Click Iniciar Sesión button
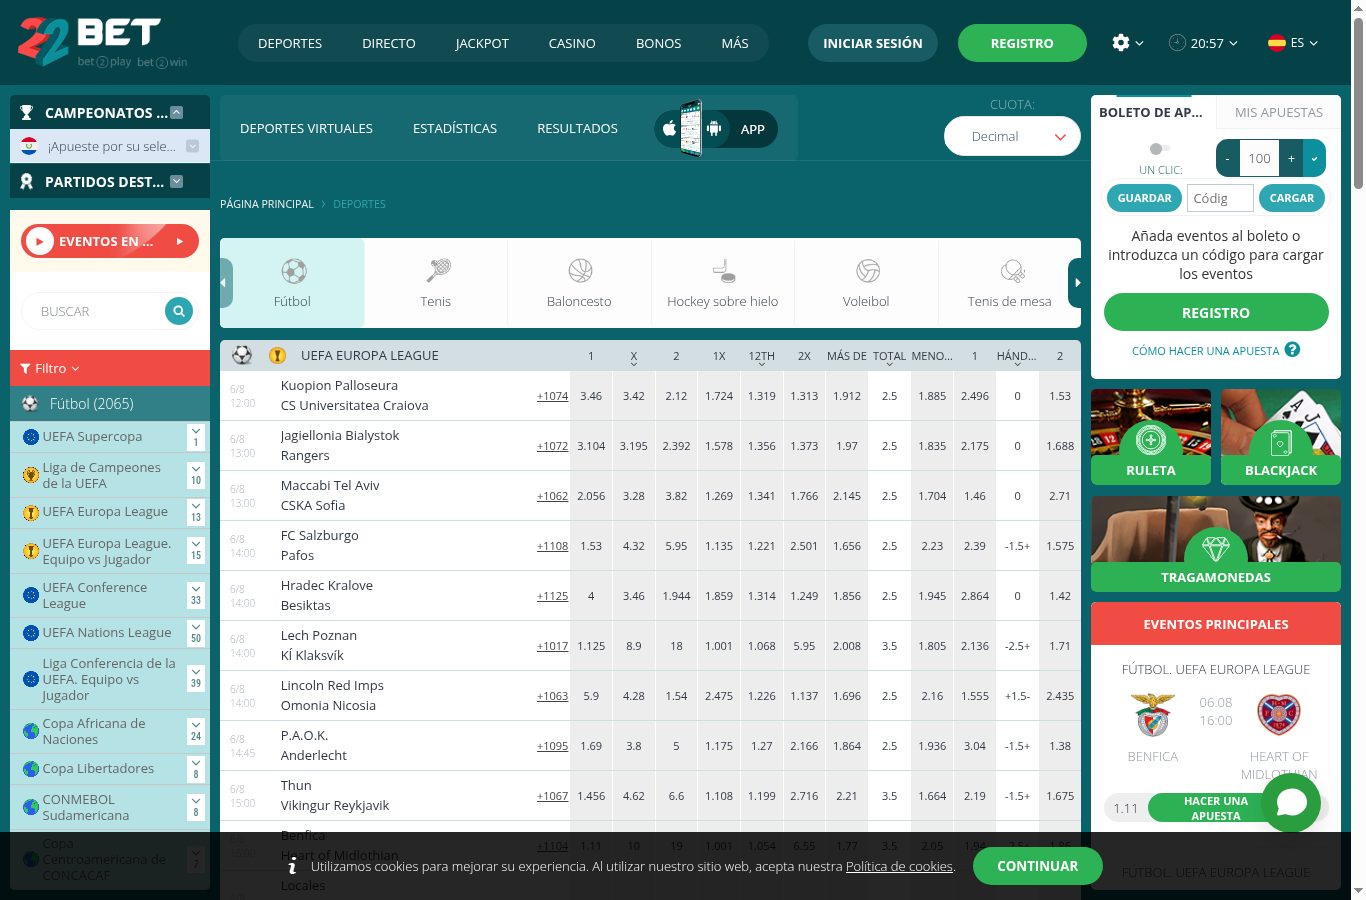The height and width of the screenshot is (900, 1366). (873, 43)
